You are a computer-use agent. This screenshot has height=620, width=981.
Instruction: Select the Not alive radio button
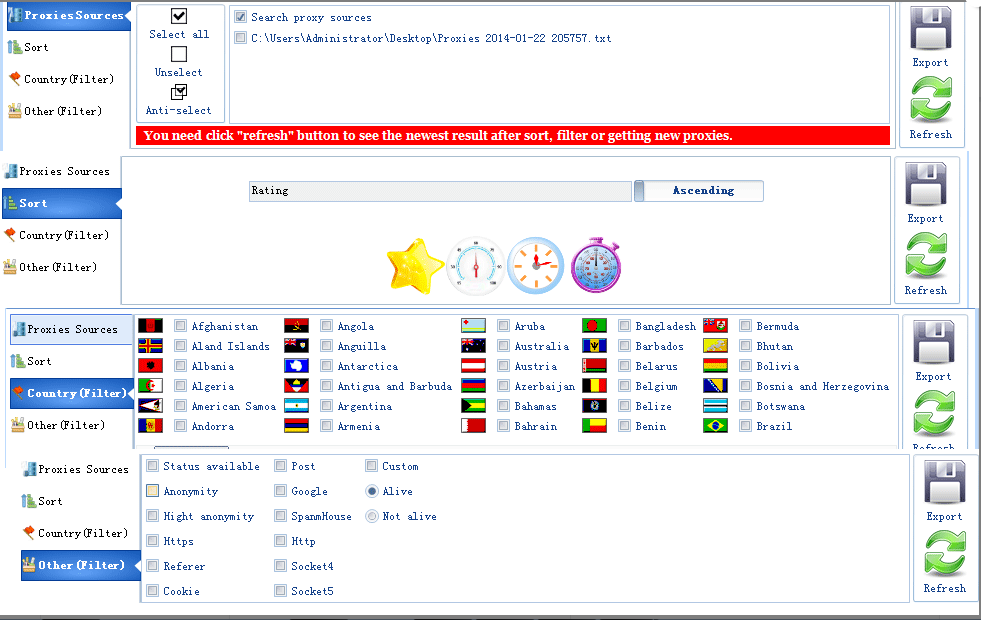coord(372,516)
